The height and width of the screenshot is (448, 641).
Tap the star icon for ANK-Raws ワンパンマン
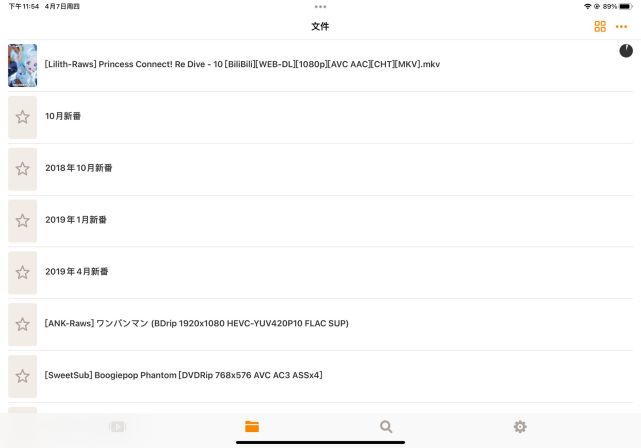(x=22, y=324)
